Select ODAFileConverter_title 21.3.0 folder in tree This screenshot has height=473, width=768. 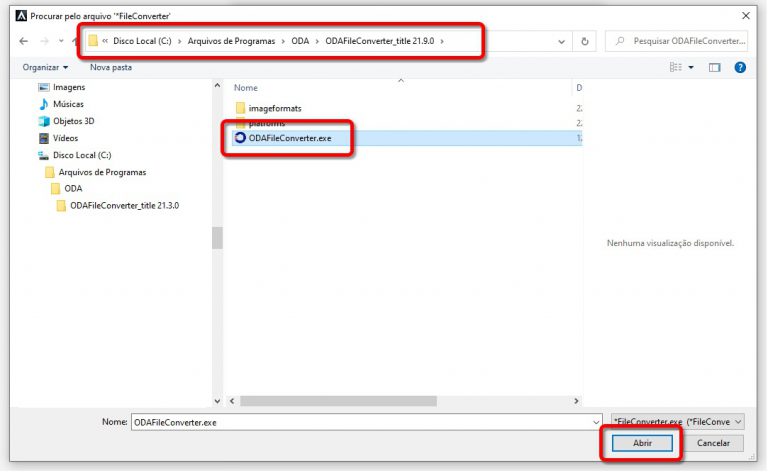124,205
